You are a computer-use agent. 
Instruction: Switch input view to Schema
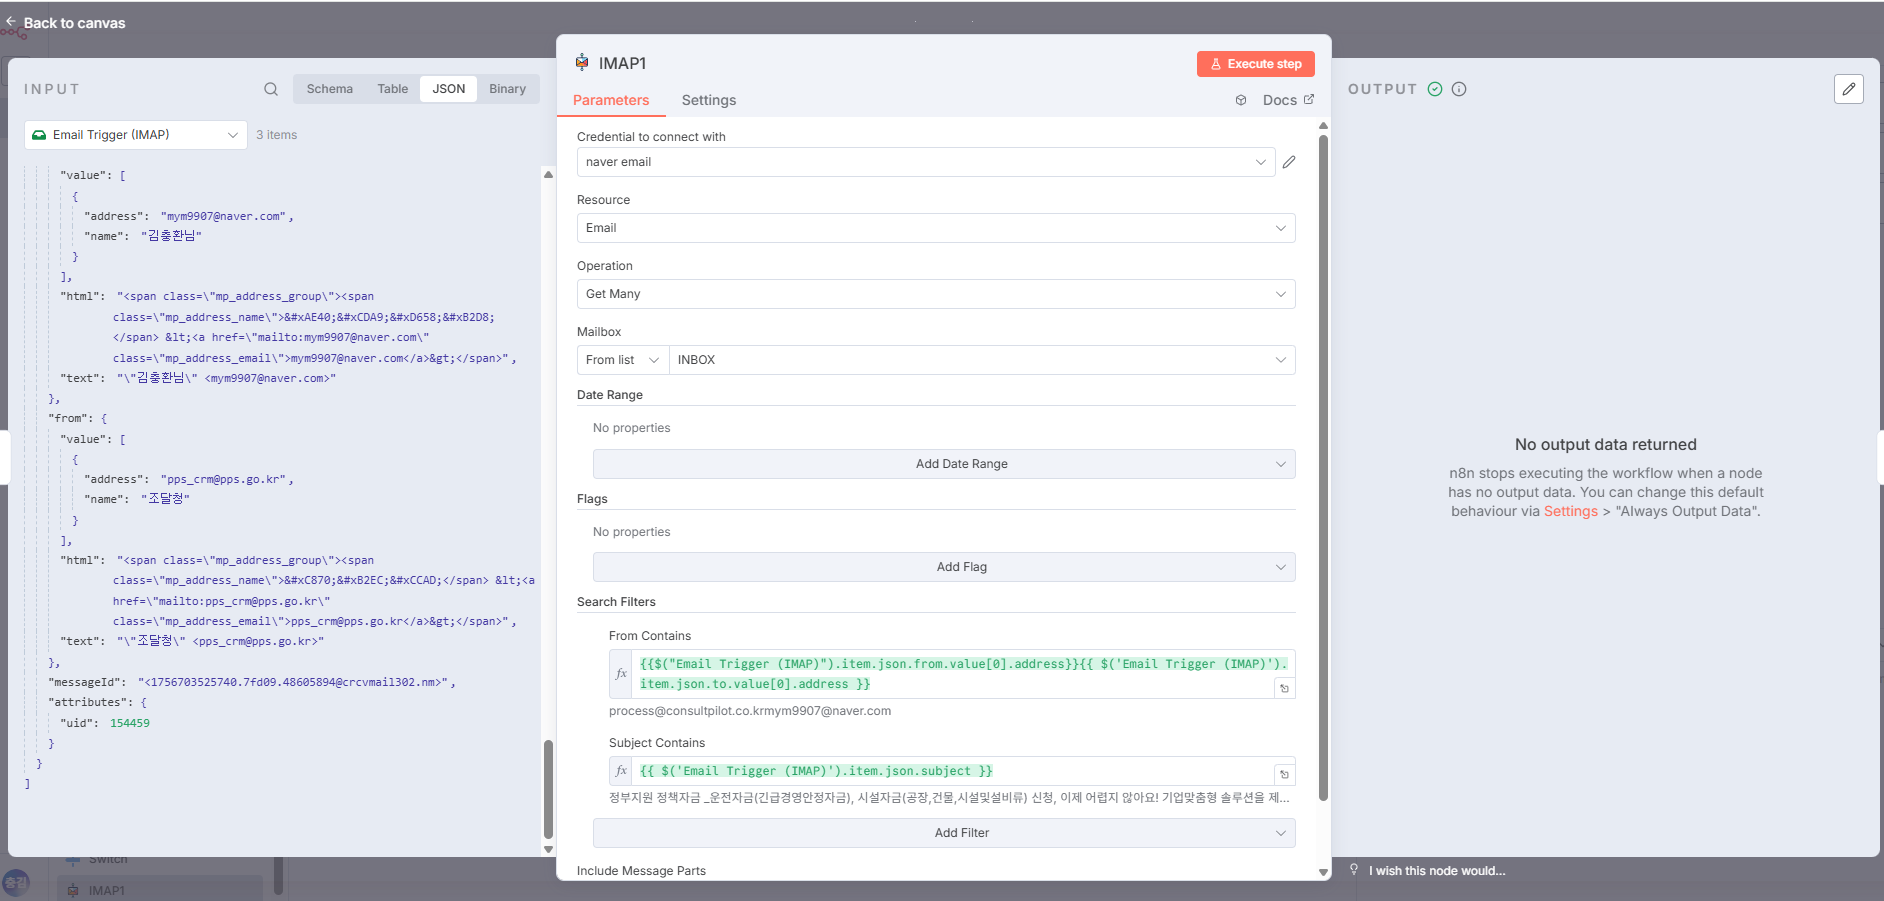click(x=329, y=89)
